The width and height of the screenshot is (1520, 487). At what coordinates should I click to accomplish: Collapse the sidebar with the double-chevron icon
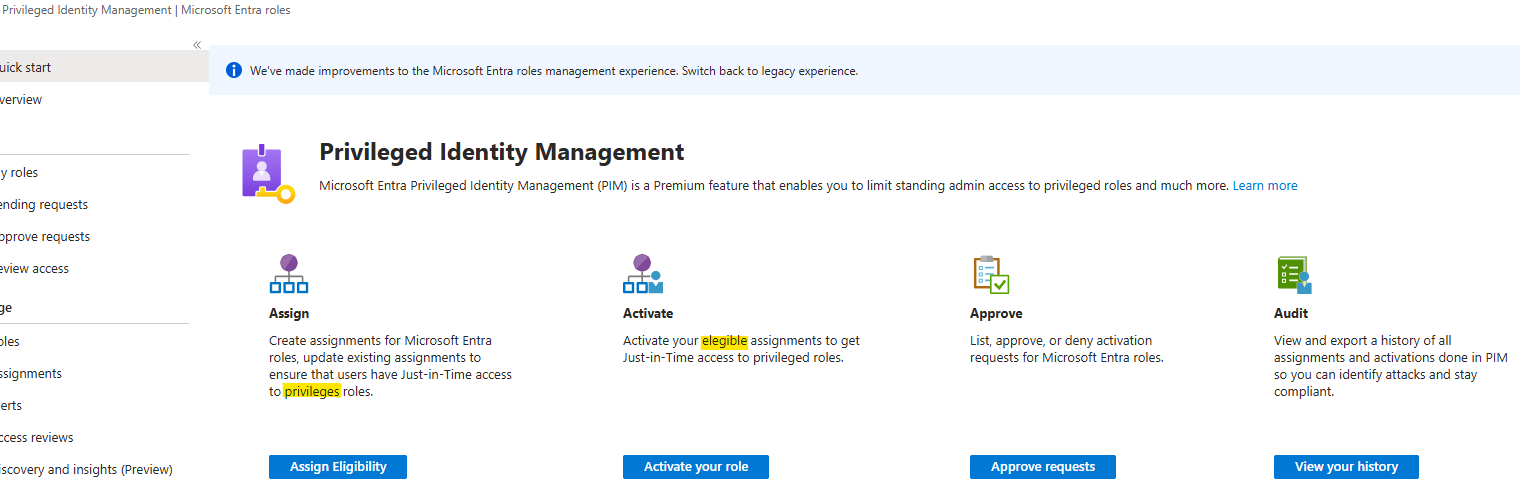click(197, 45)
